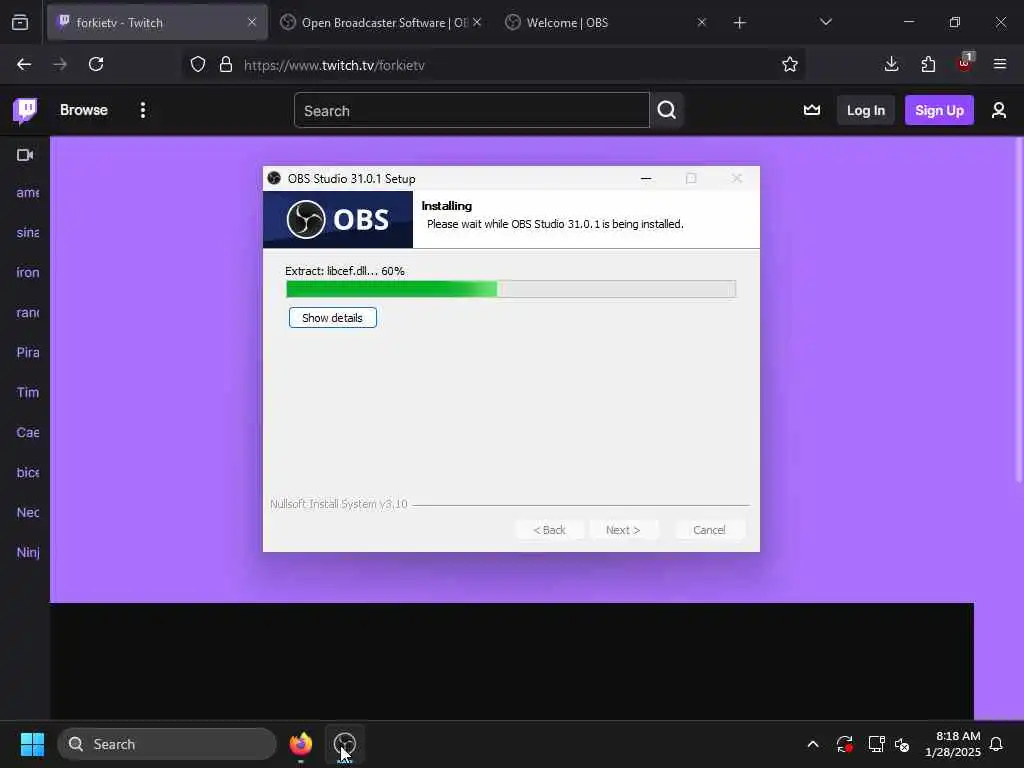Click the network display tray icon
This screenshot has width=1024, height=768.
point(876,744)
